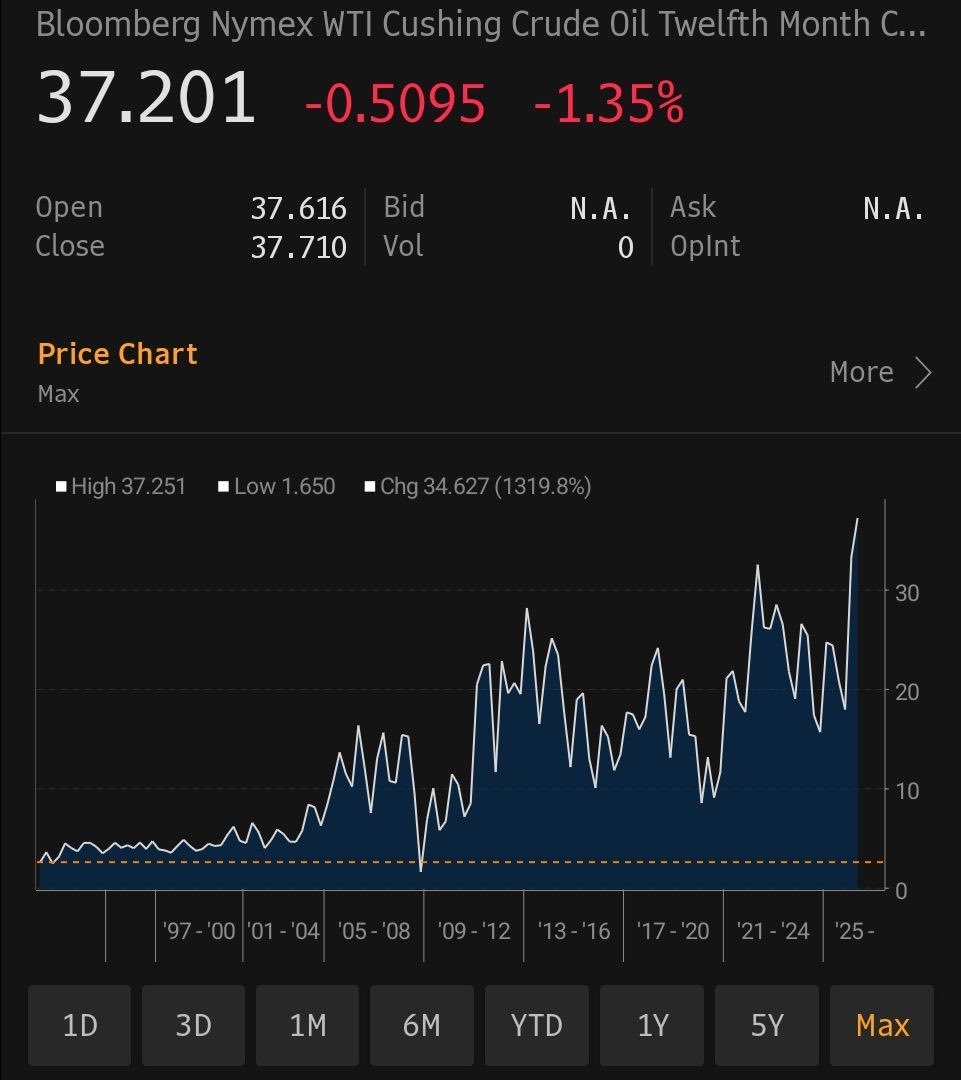Click the Close value 37.710
Image resolution: width=961 pixels, height=1080 pixels.
click(x=298, y=247)
